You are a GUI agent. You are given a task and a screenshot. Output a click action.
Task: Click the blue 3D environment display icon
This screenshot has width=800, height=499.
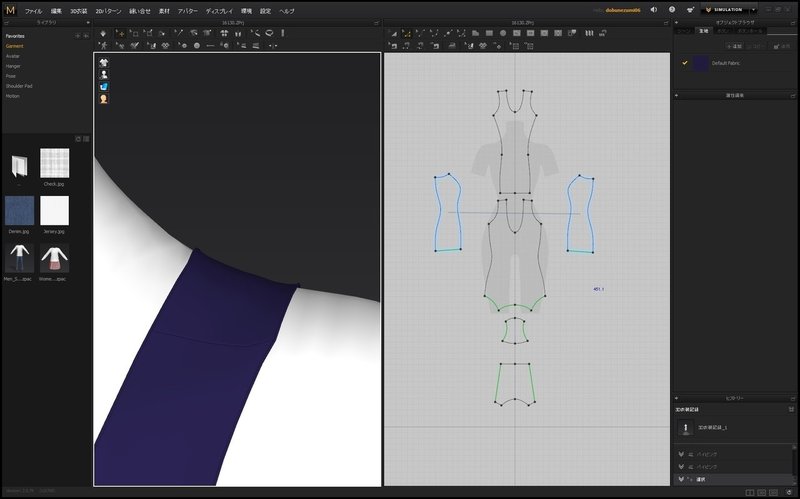coord(104,86)
